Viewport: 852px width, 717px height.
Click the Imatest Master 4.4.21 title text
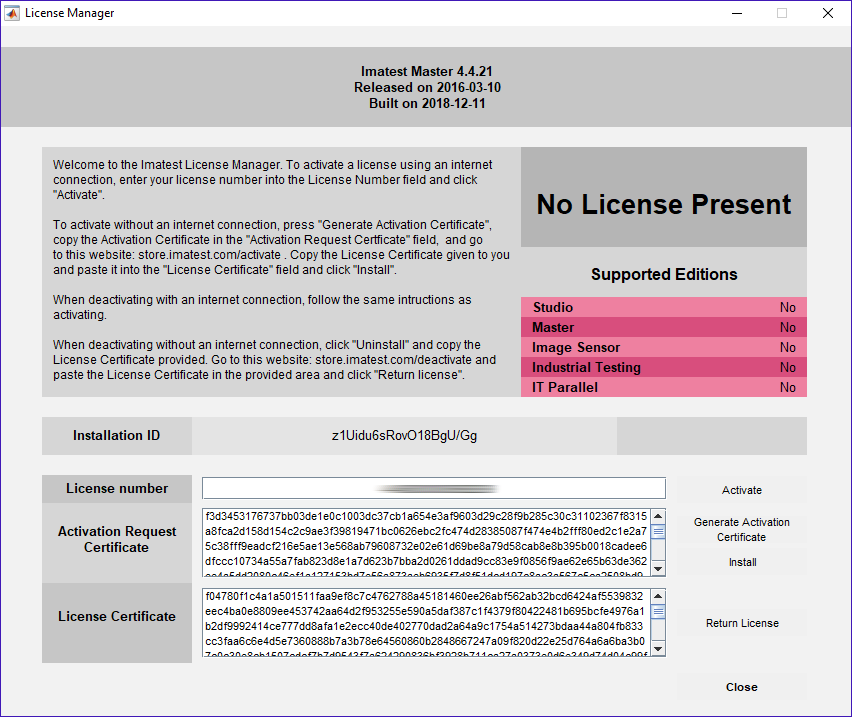point(427,72)
